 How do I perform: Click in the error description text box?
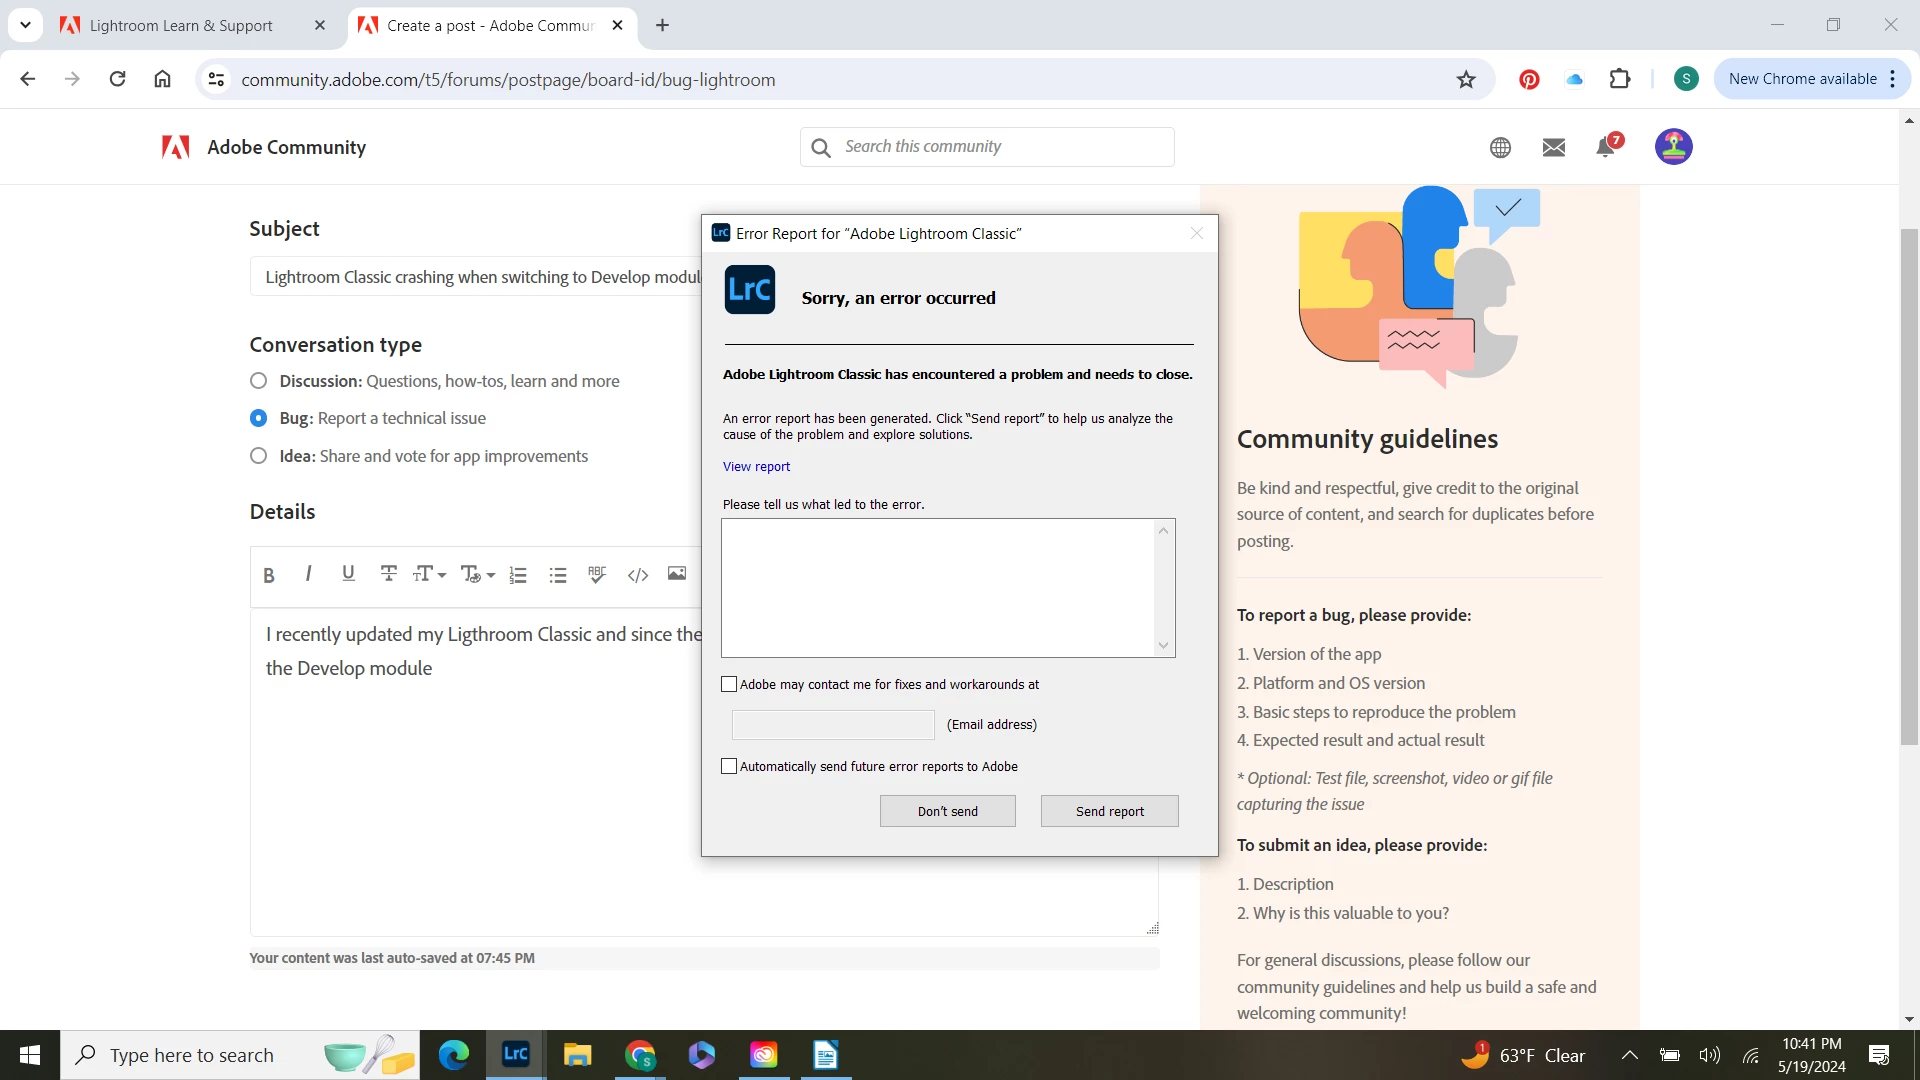(938, 588)
